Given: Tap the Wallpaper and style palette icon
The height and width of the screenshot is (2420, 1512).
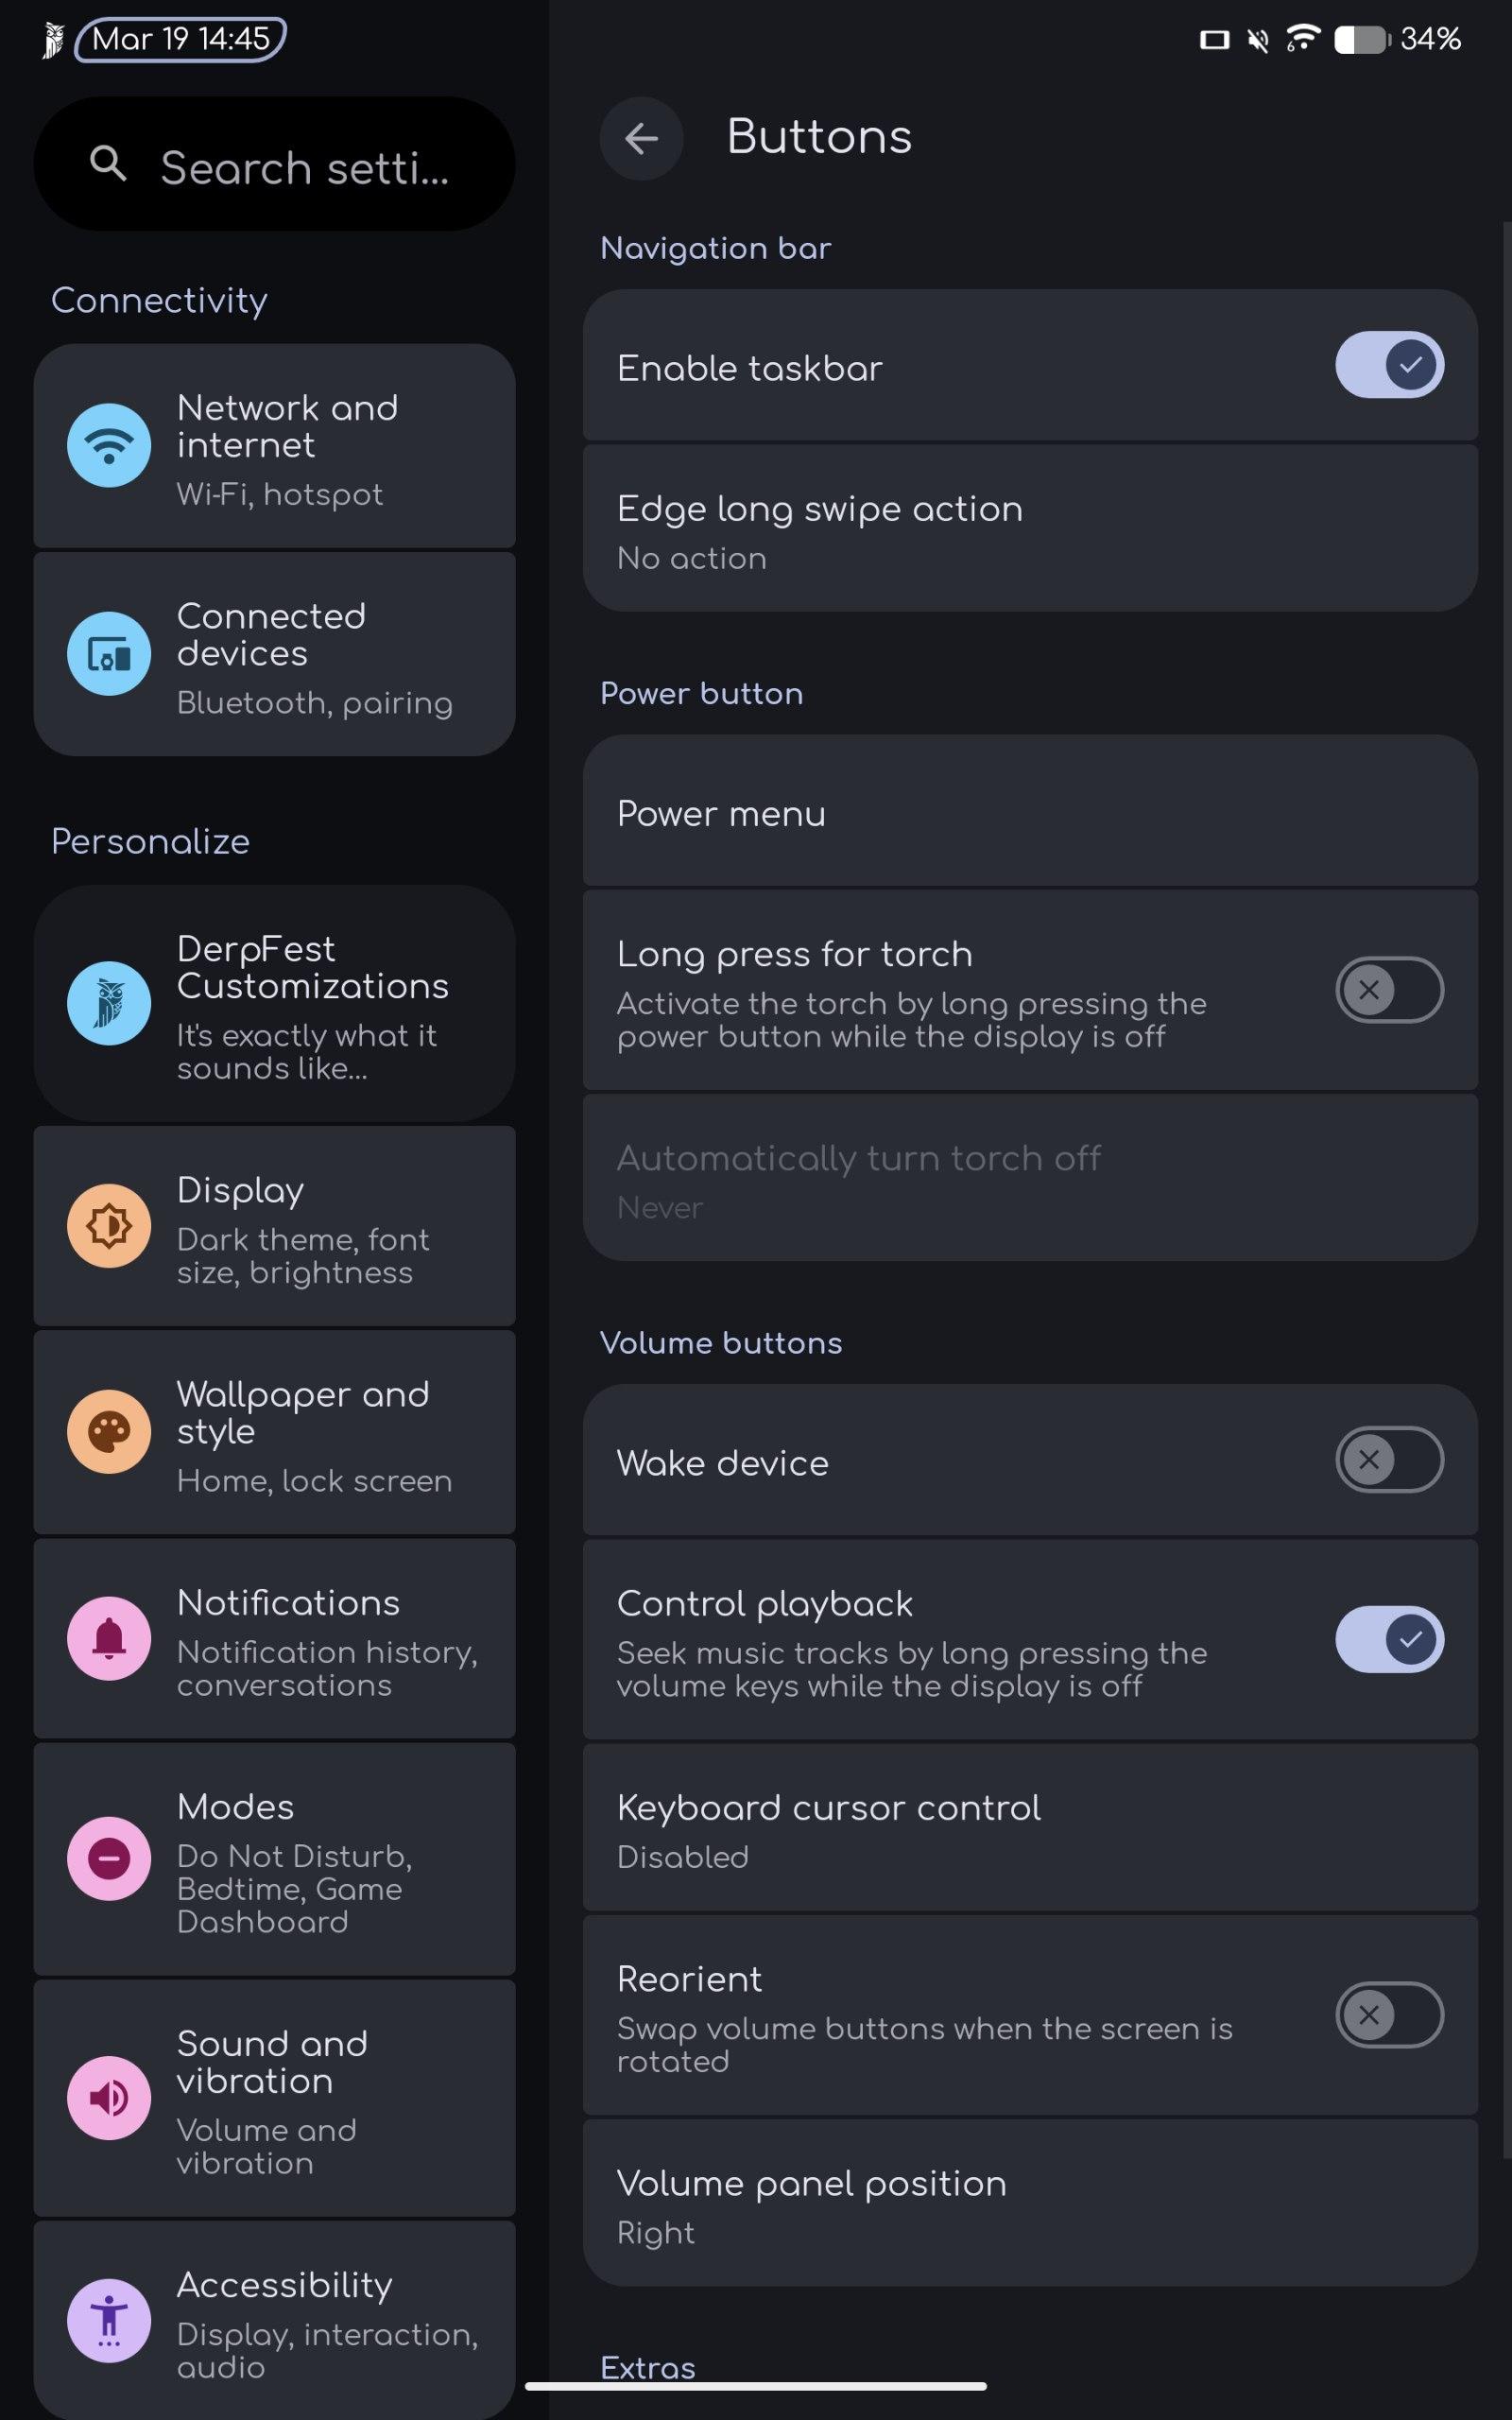Looking at the screenshot, I should pyautogui.click(x=109, y=1432).
